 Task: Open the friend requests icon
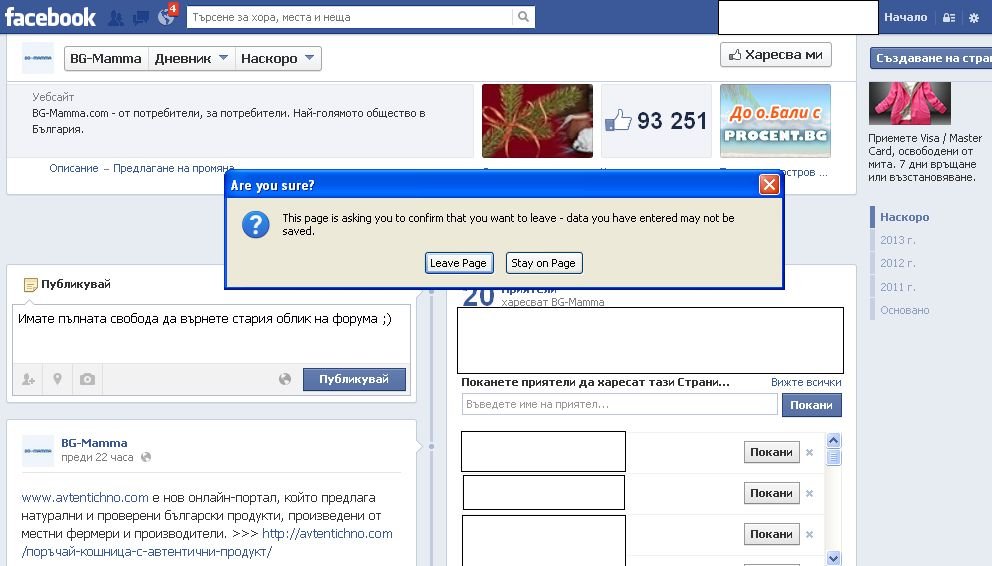[x=116, y=18]
